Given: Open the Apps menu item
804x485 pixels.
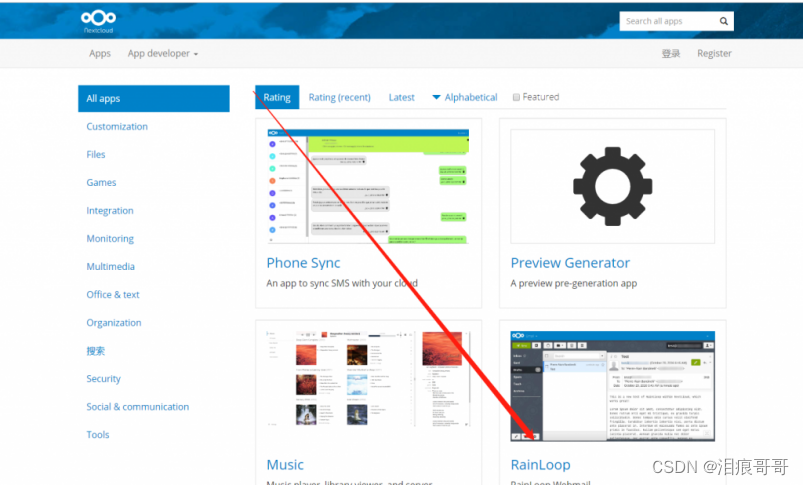Looking at the screenshot, I should click(99, 53).
